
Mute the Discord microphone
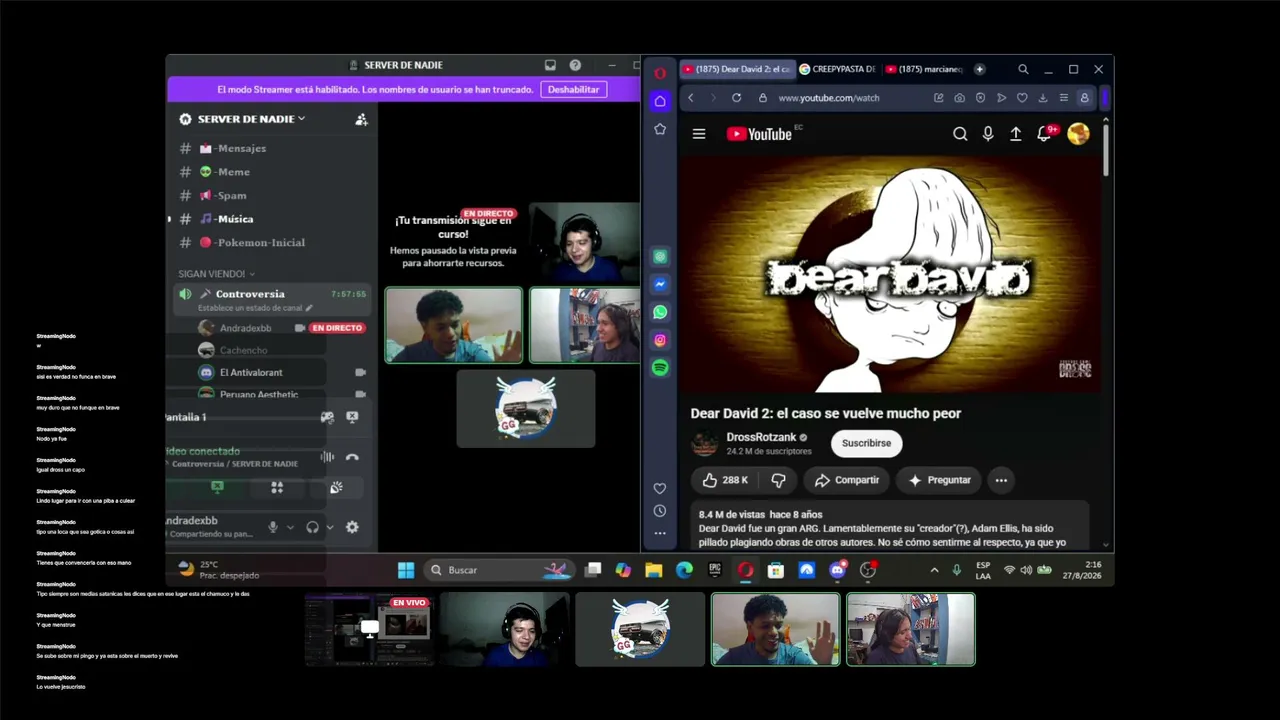pyautogui.click(x=273, y=527)
